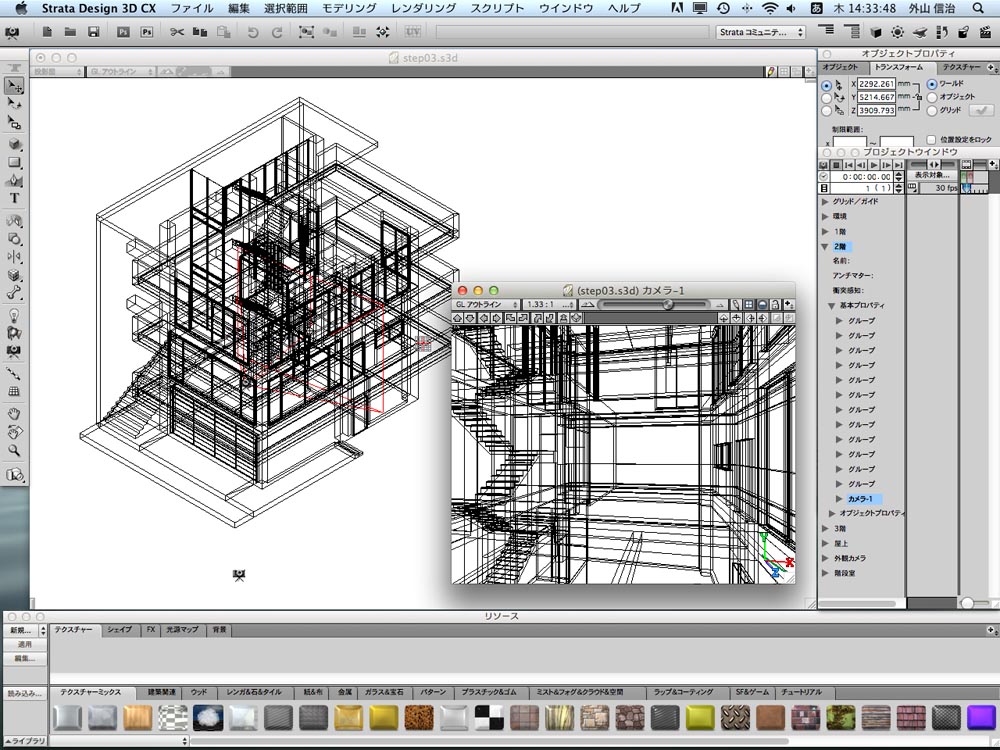Expand the 外観カメラ tree item
Screen dimensions: 1000x750
(825, 558)
